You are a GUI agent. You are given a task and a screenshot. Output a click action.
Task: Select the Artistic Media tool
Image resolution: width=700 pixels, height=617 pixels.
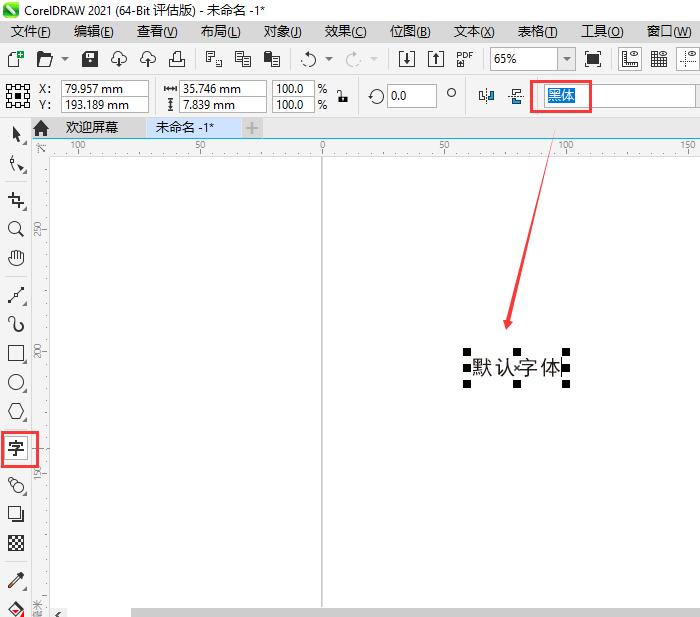pos(16,324)
